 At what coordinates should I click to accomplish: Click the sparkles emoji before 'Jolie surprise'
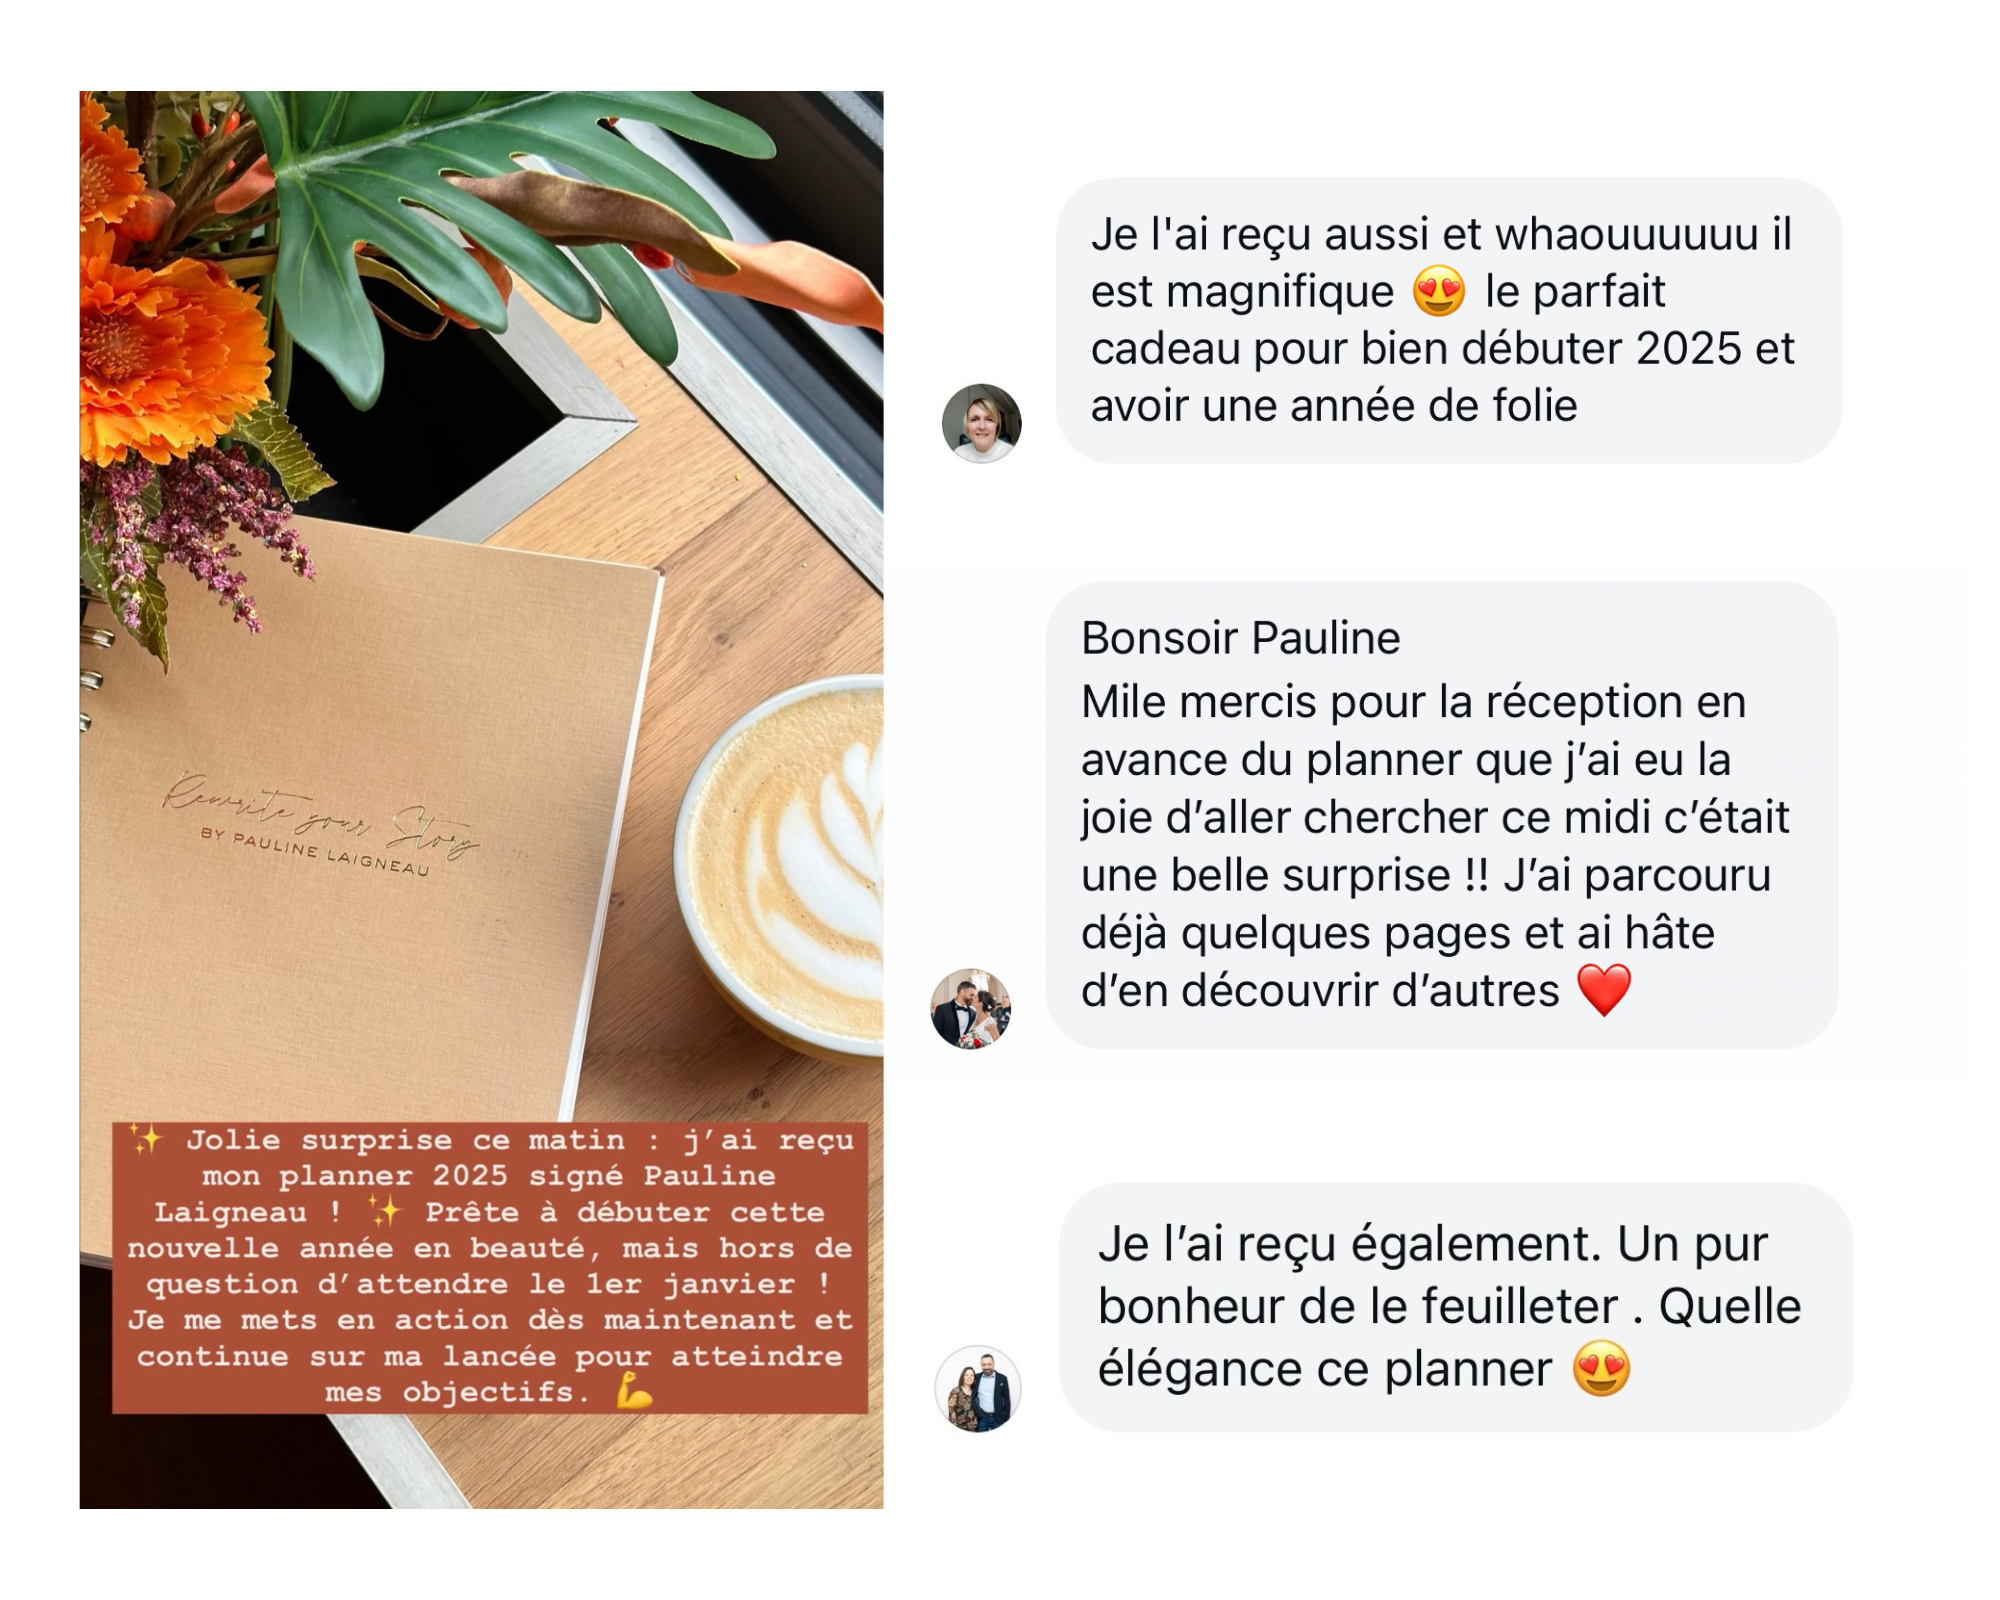click(x=146, y=1139)
